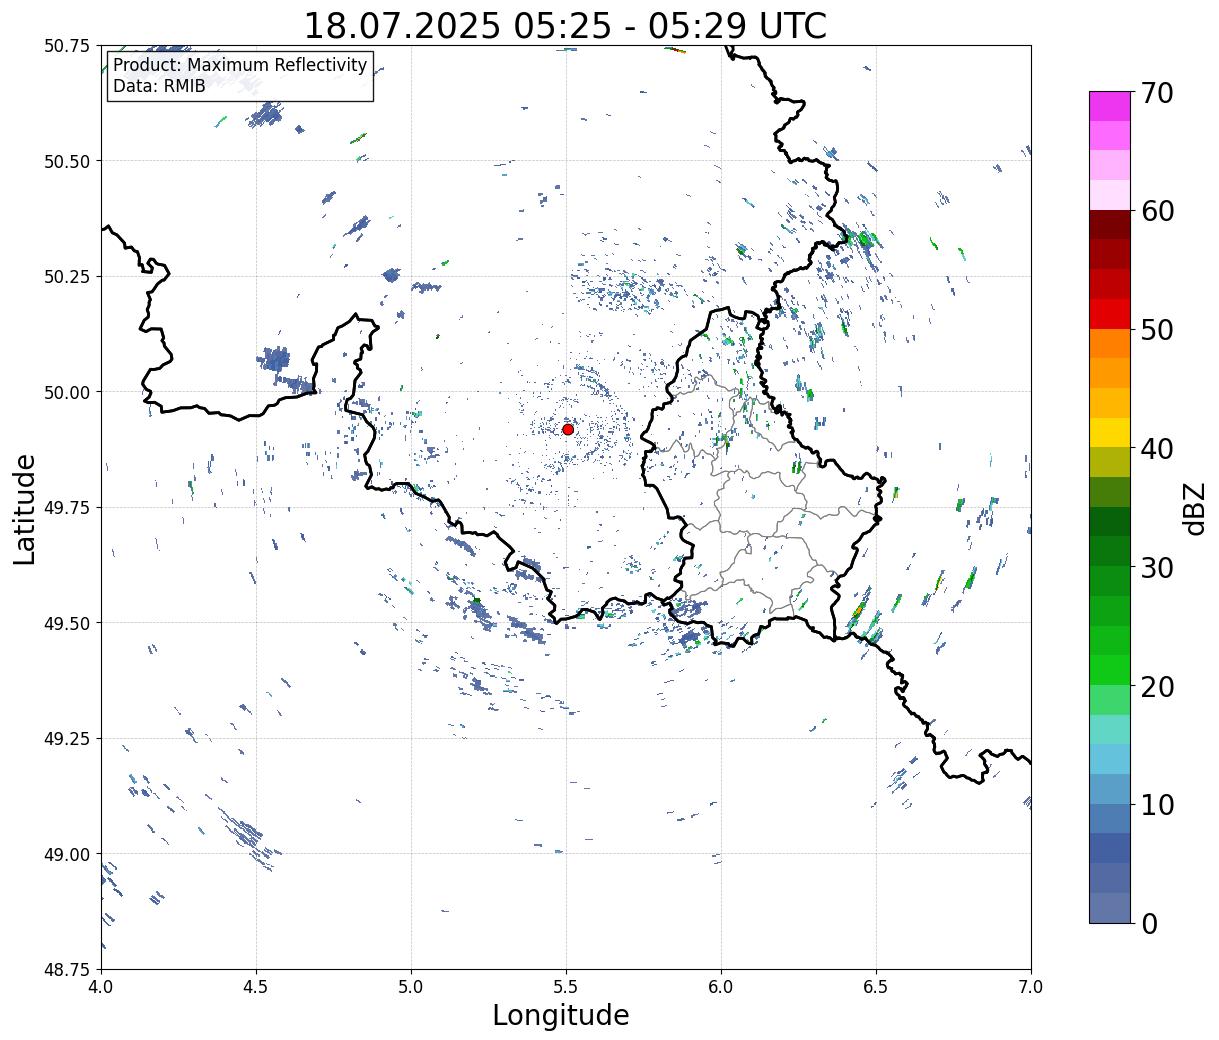Click the longitude tick label 5.5
Image resolution: width=1219 pixels, height=1040 pixels.
click(566, 987)
